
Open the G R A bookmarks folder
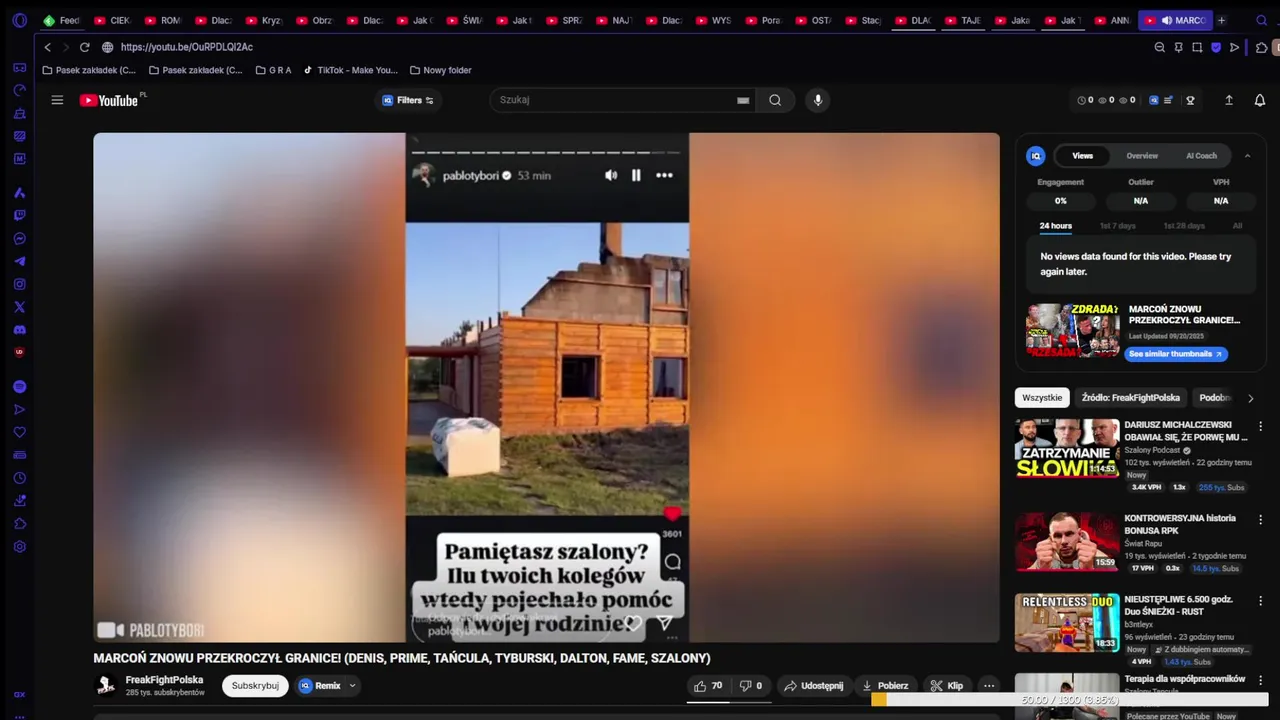click(x=274, y=70)
